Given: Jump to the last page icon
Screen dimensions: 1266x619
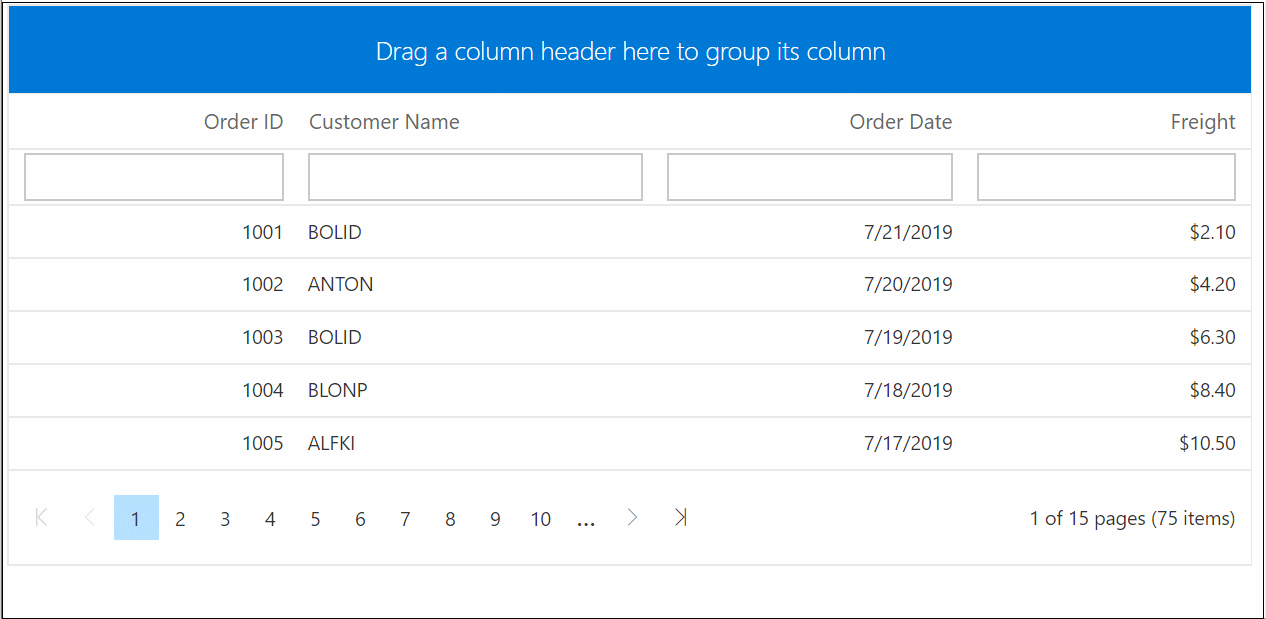Looking at the screenshot, I should pos(680,517).
